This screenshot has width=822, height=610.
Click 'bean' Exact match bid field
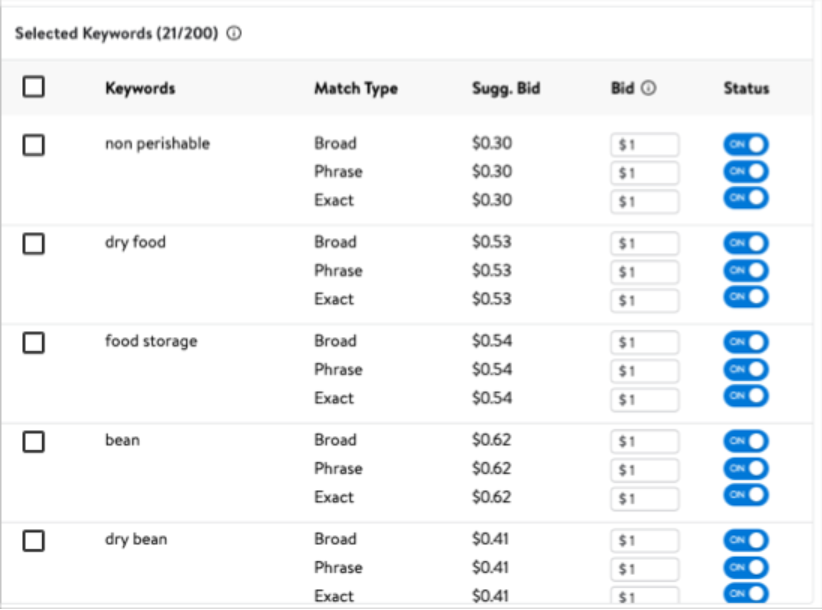645,498
